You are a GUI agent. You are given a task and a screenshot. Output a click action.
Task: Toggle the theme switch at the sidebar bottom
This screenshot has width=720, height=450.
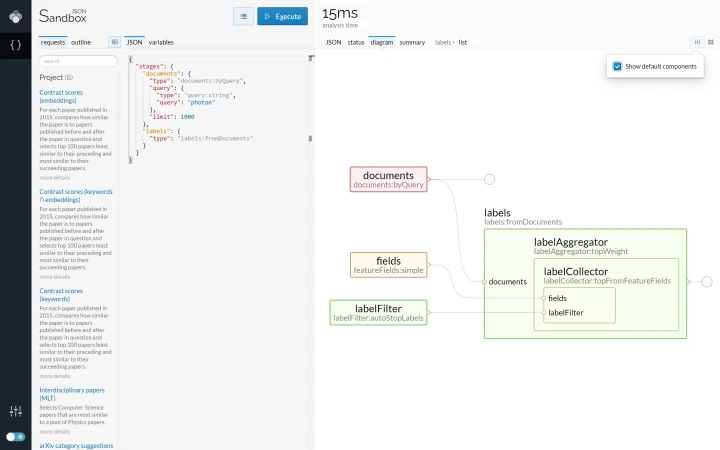click(16, 437)
